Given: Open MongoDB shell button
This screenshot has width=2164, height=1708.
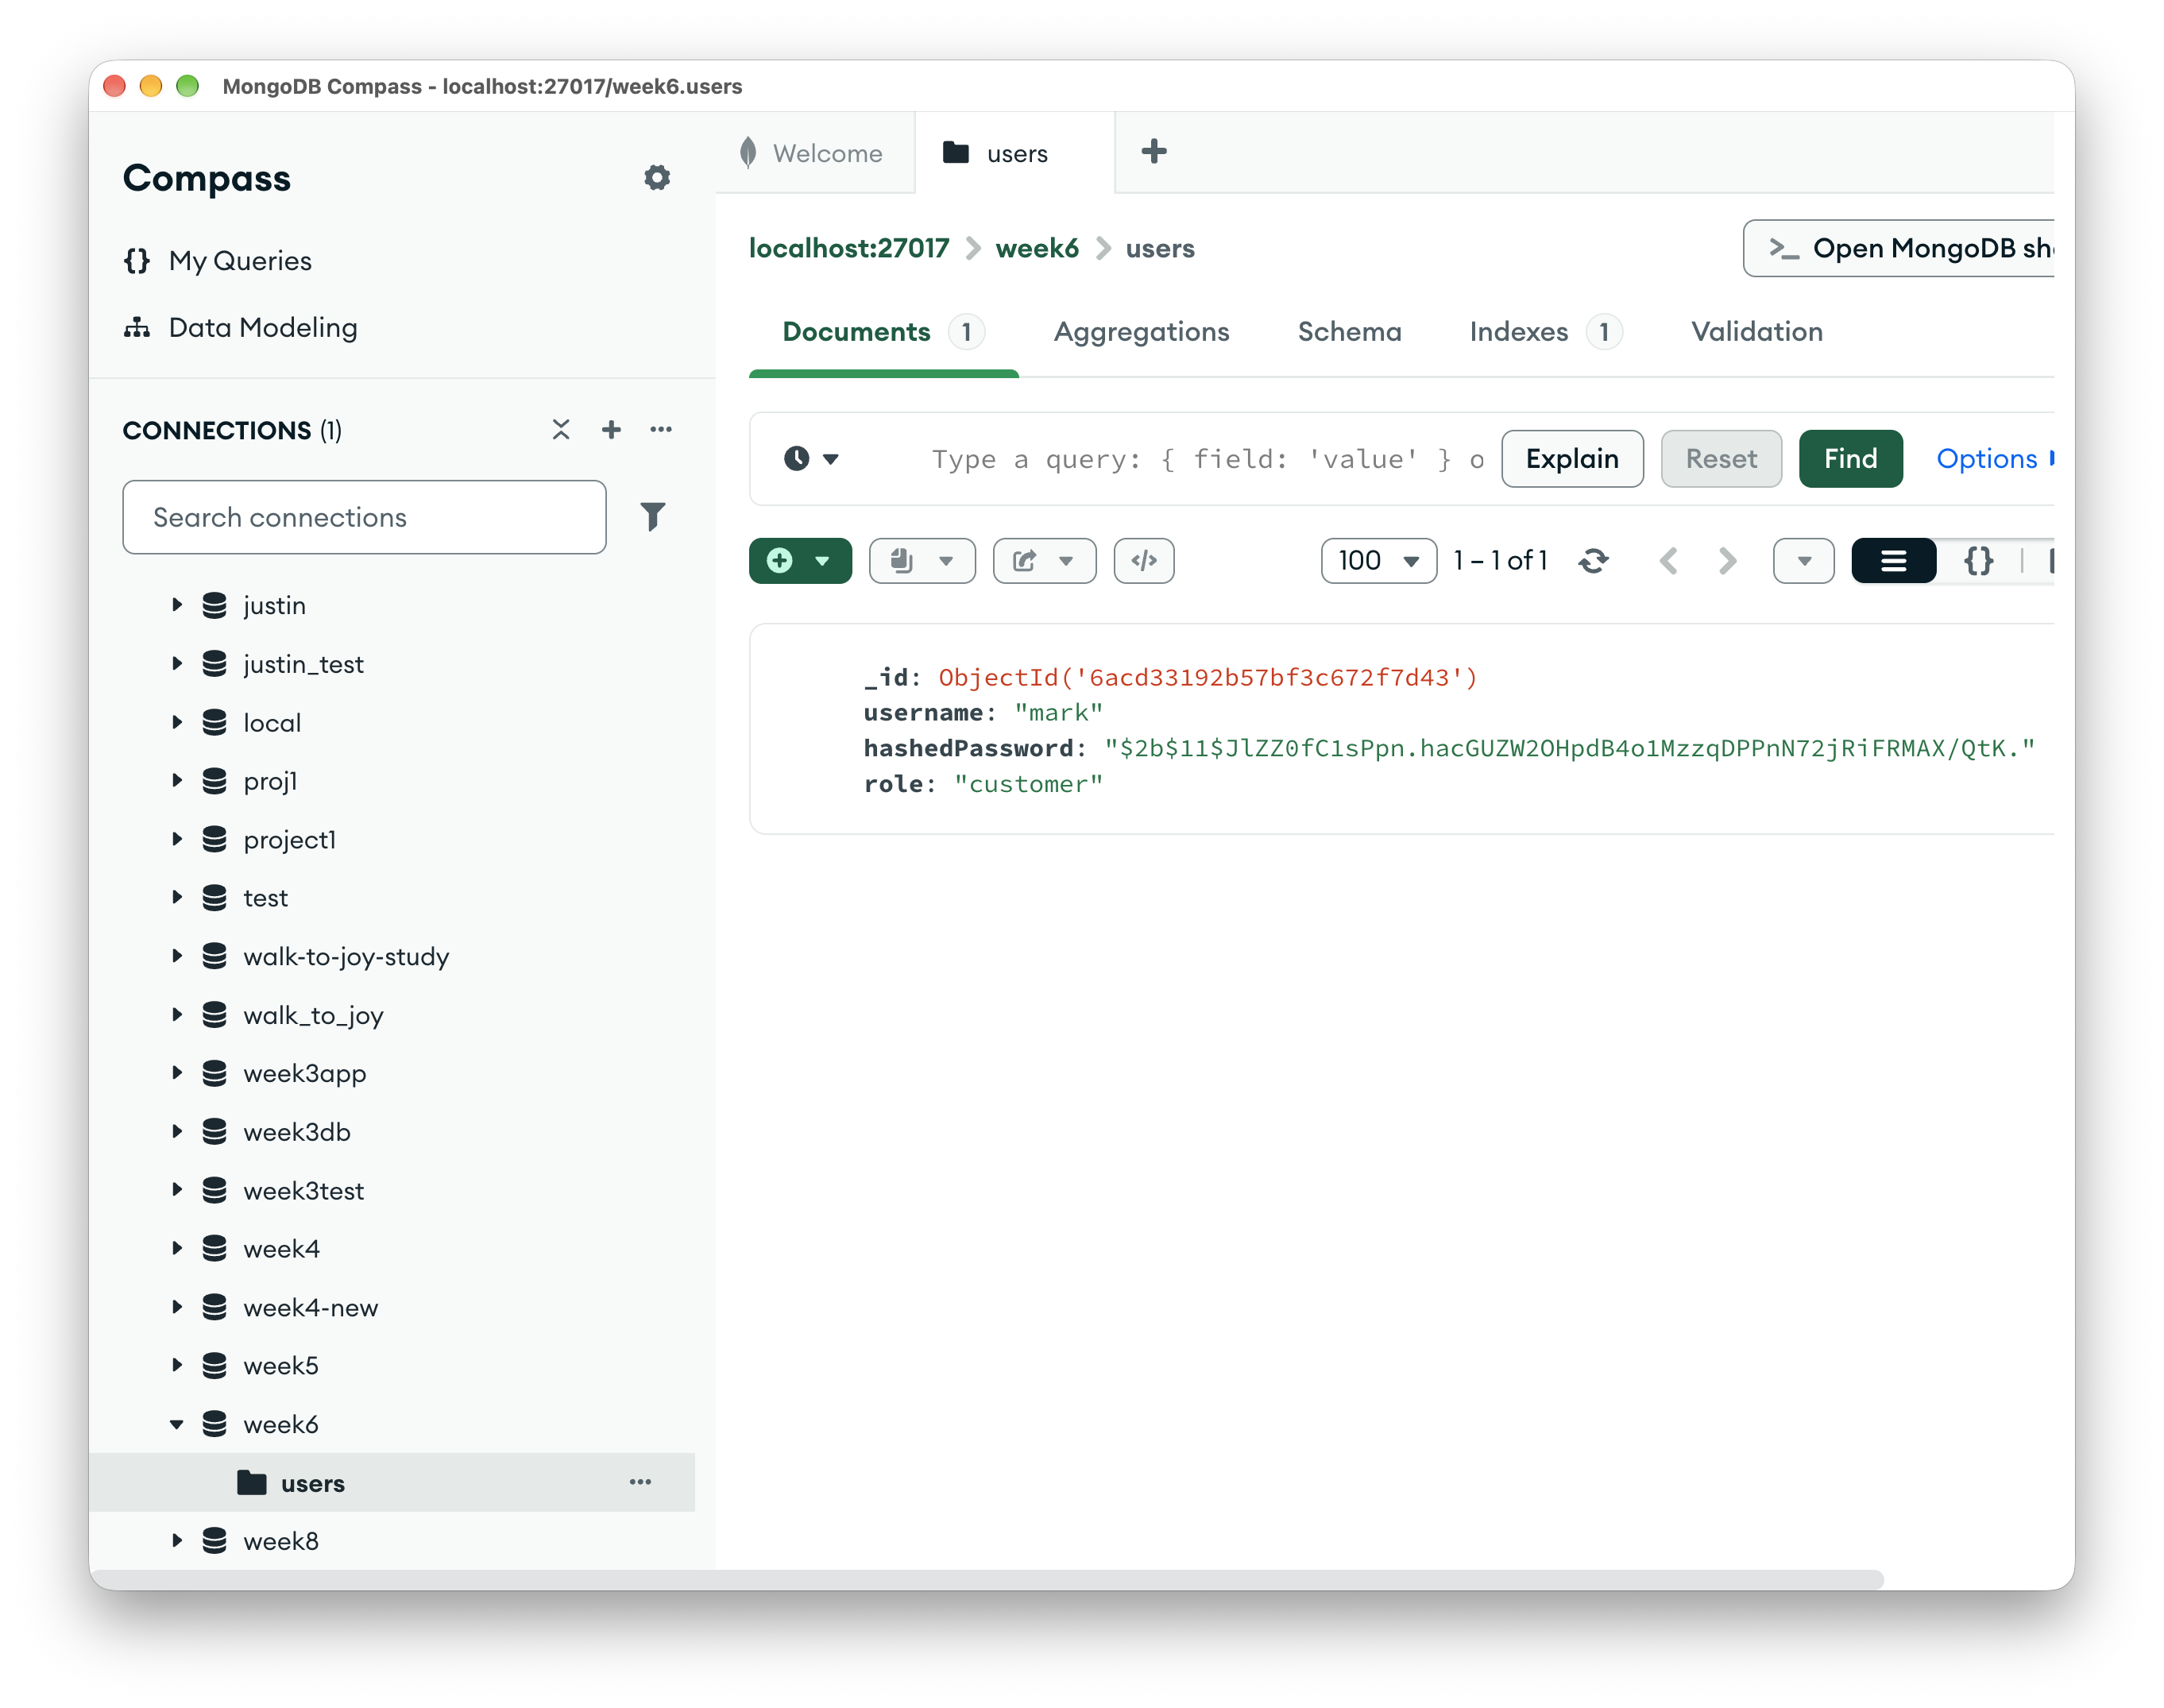Looking at the screenshot, I should (1898, 248).
